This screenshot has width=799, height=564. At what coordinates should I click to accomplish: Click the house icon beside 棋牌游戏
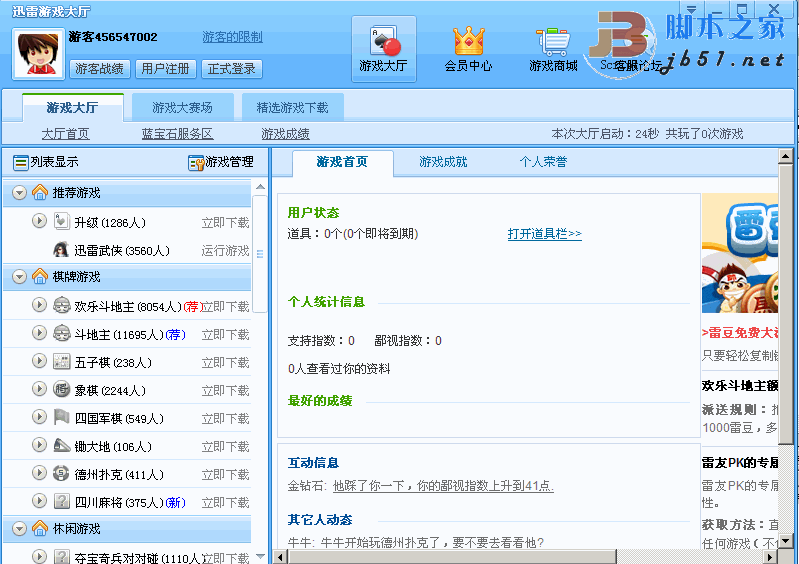tap(40, 276)
